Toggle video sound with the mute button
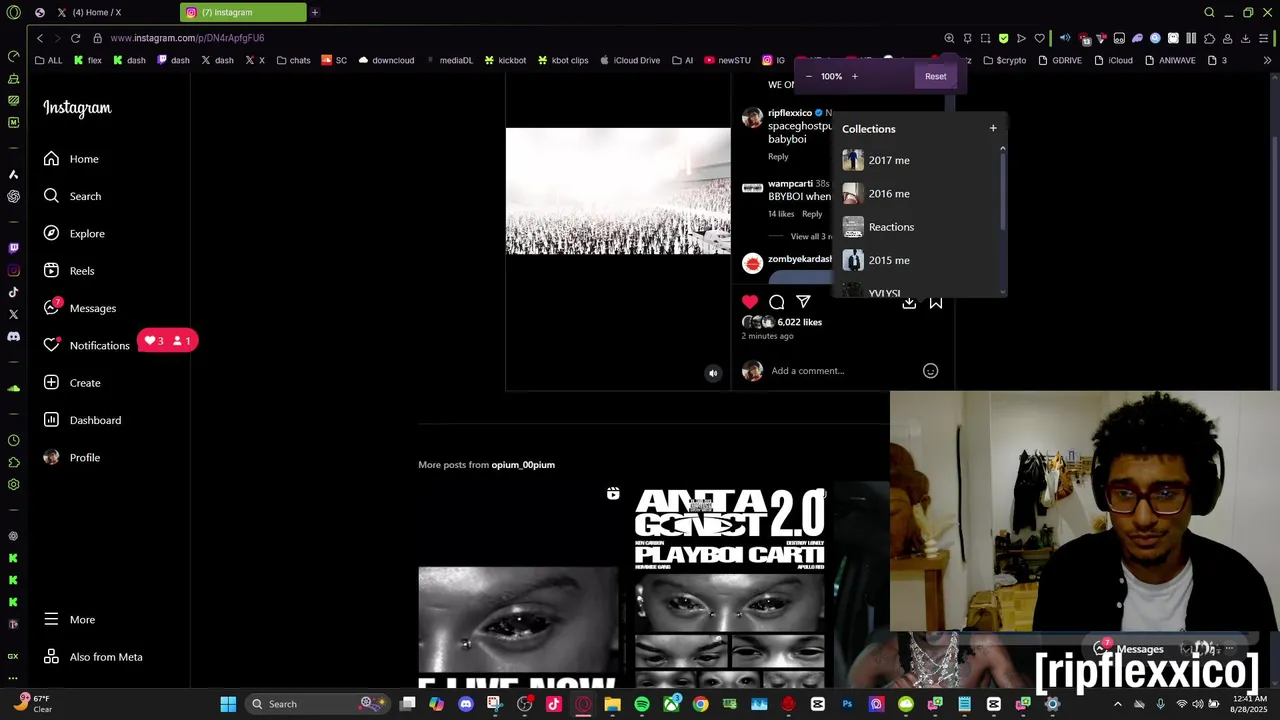1280x720 pixels. point(713,373)
